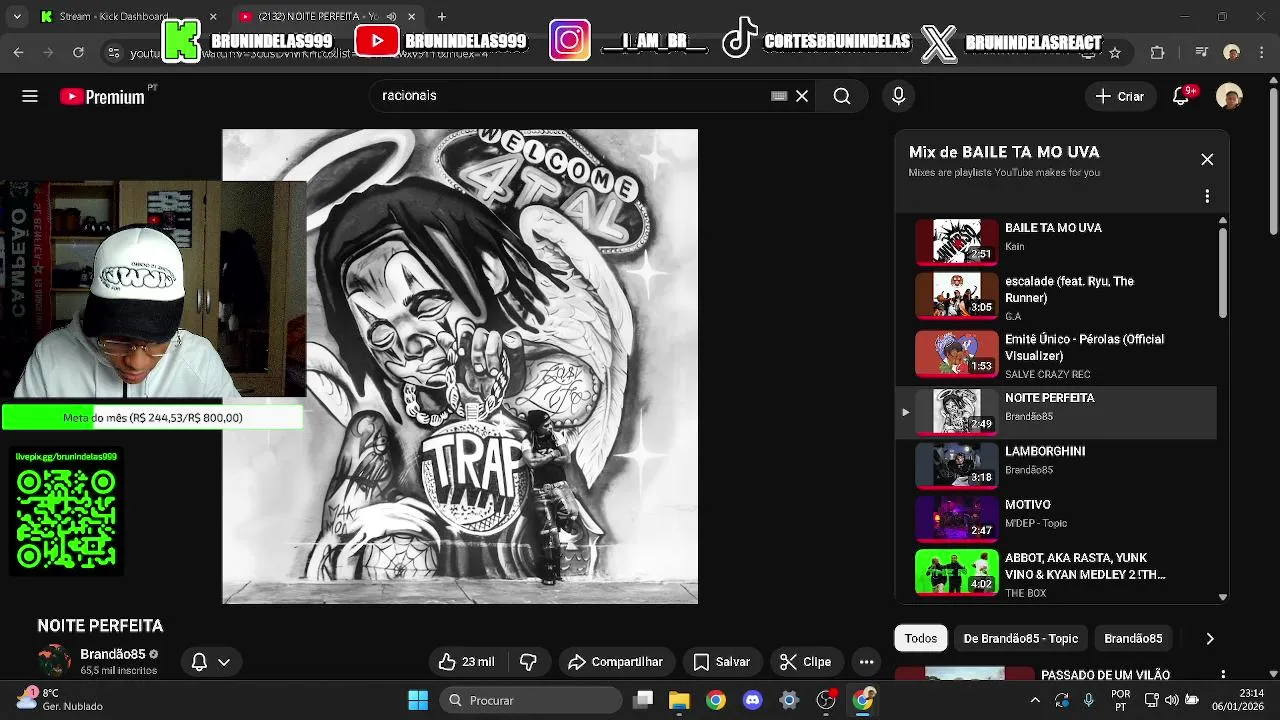Go back with the browser back arrow
1280x720 pixels.
pos(19,53)
